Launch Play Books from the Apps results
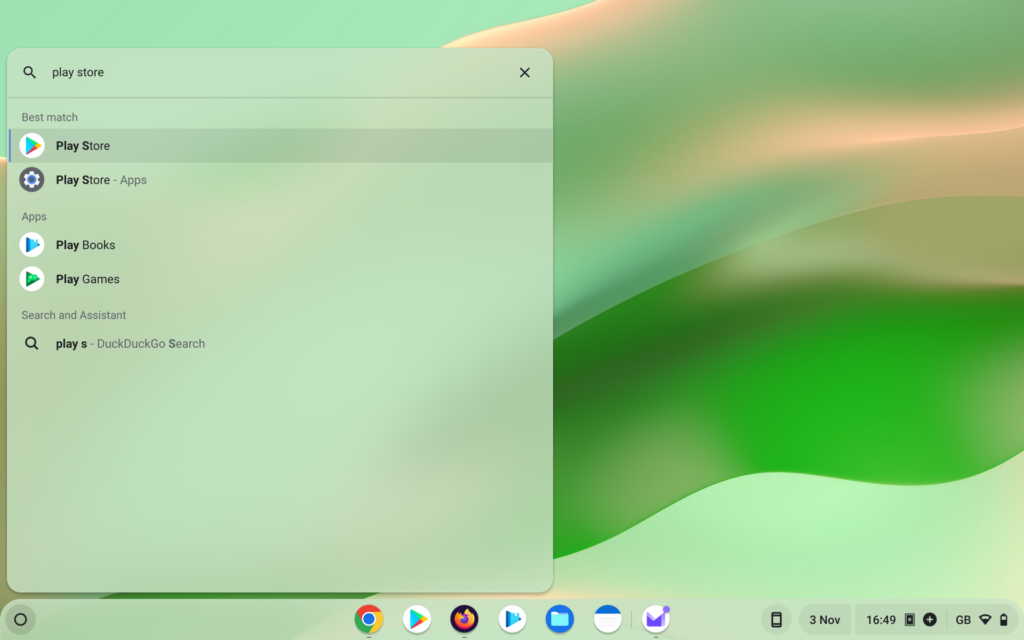 [x=281, y=245]
